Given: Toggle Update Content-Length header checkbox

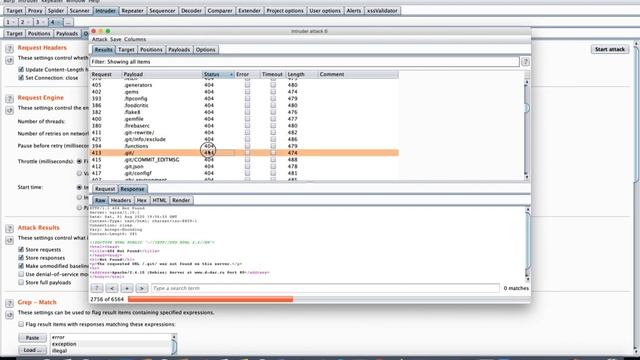Looking at the screenshot, I should coord(21,69).
